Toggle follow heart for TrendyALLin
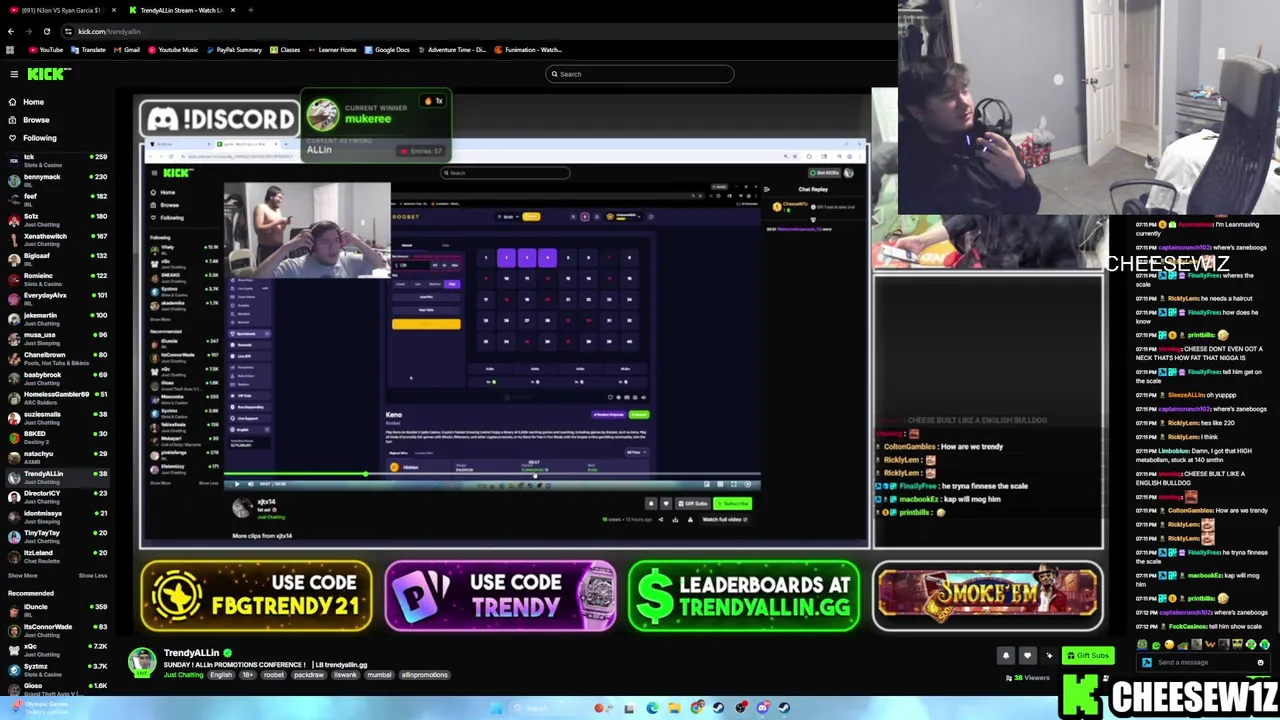The image size is (1280, 720). (1027, 656)
